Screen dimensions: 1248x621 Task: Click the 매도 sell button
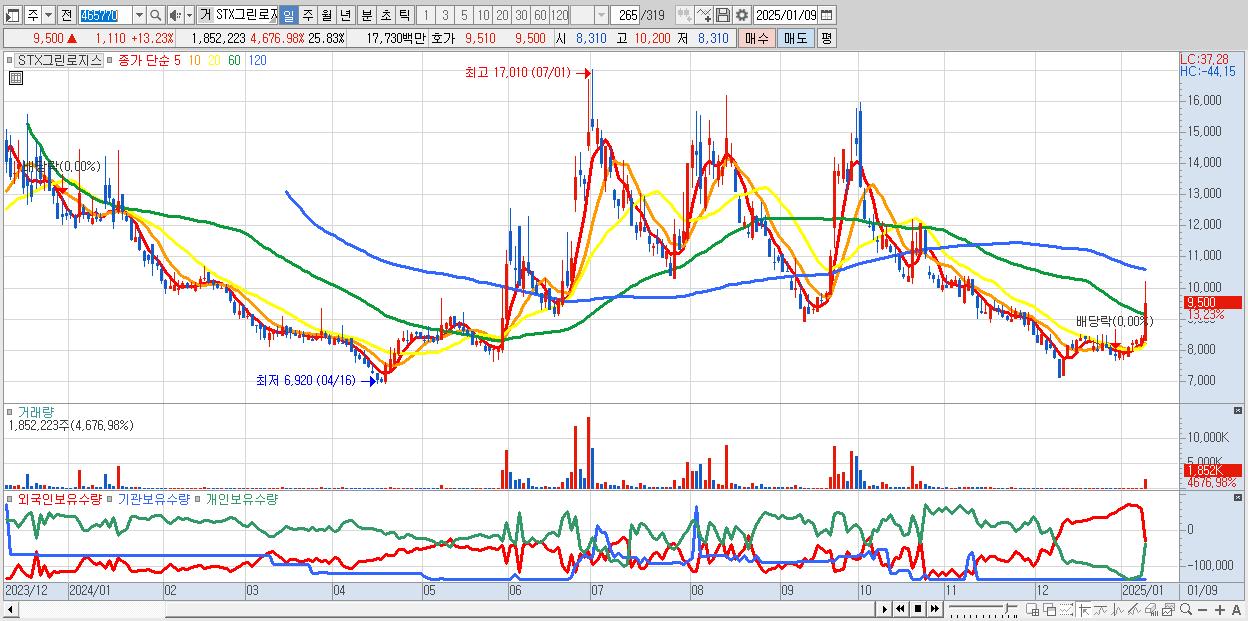[796, 38]
